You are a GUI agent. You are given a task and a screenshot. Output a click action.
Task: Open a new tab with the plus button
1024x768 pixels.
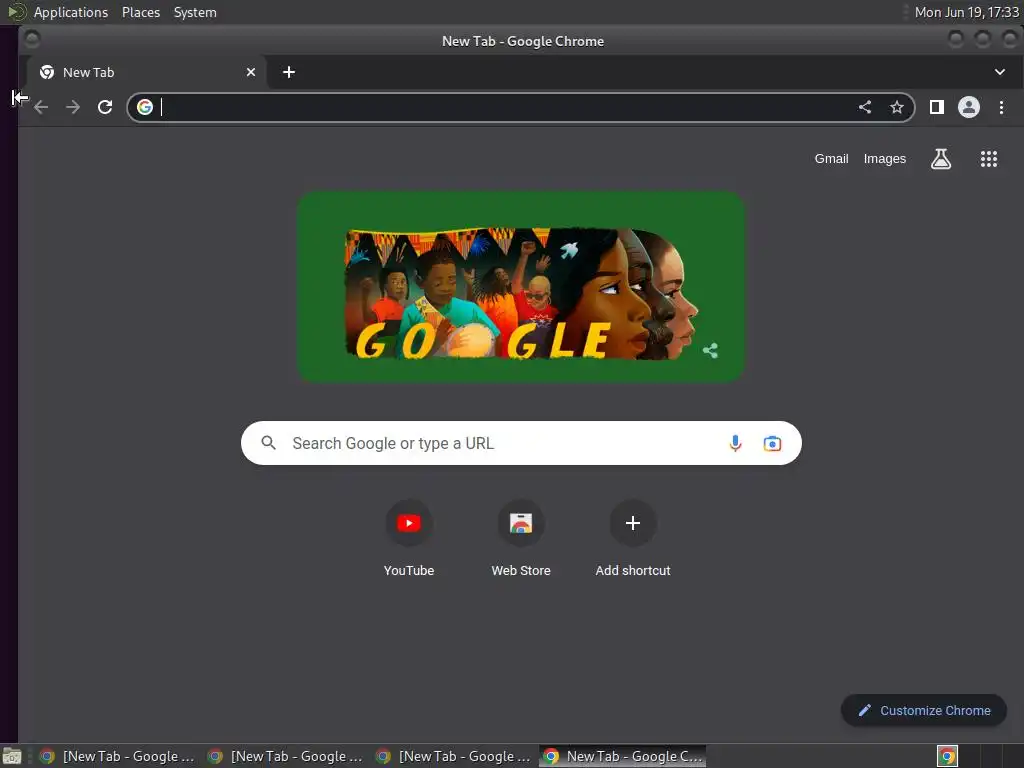289,72
